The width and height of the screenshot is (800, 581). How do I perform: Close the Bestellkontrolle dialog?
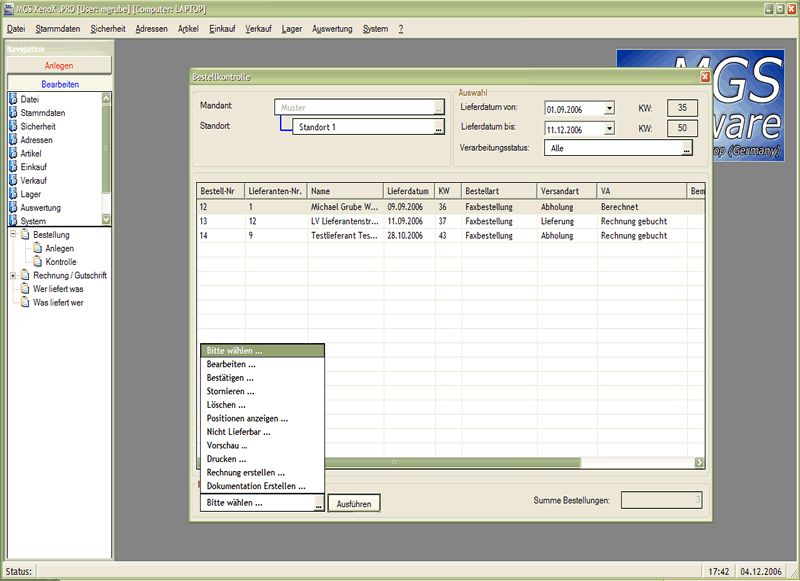click(x=705, y=77)
